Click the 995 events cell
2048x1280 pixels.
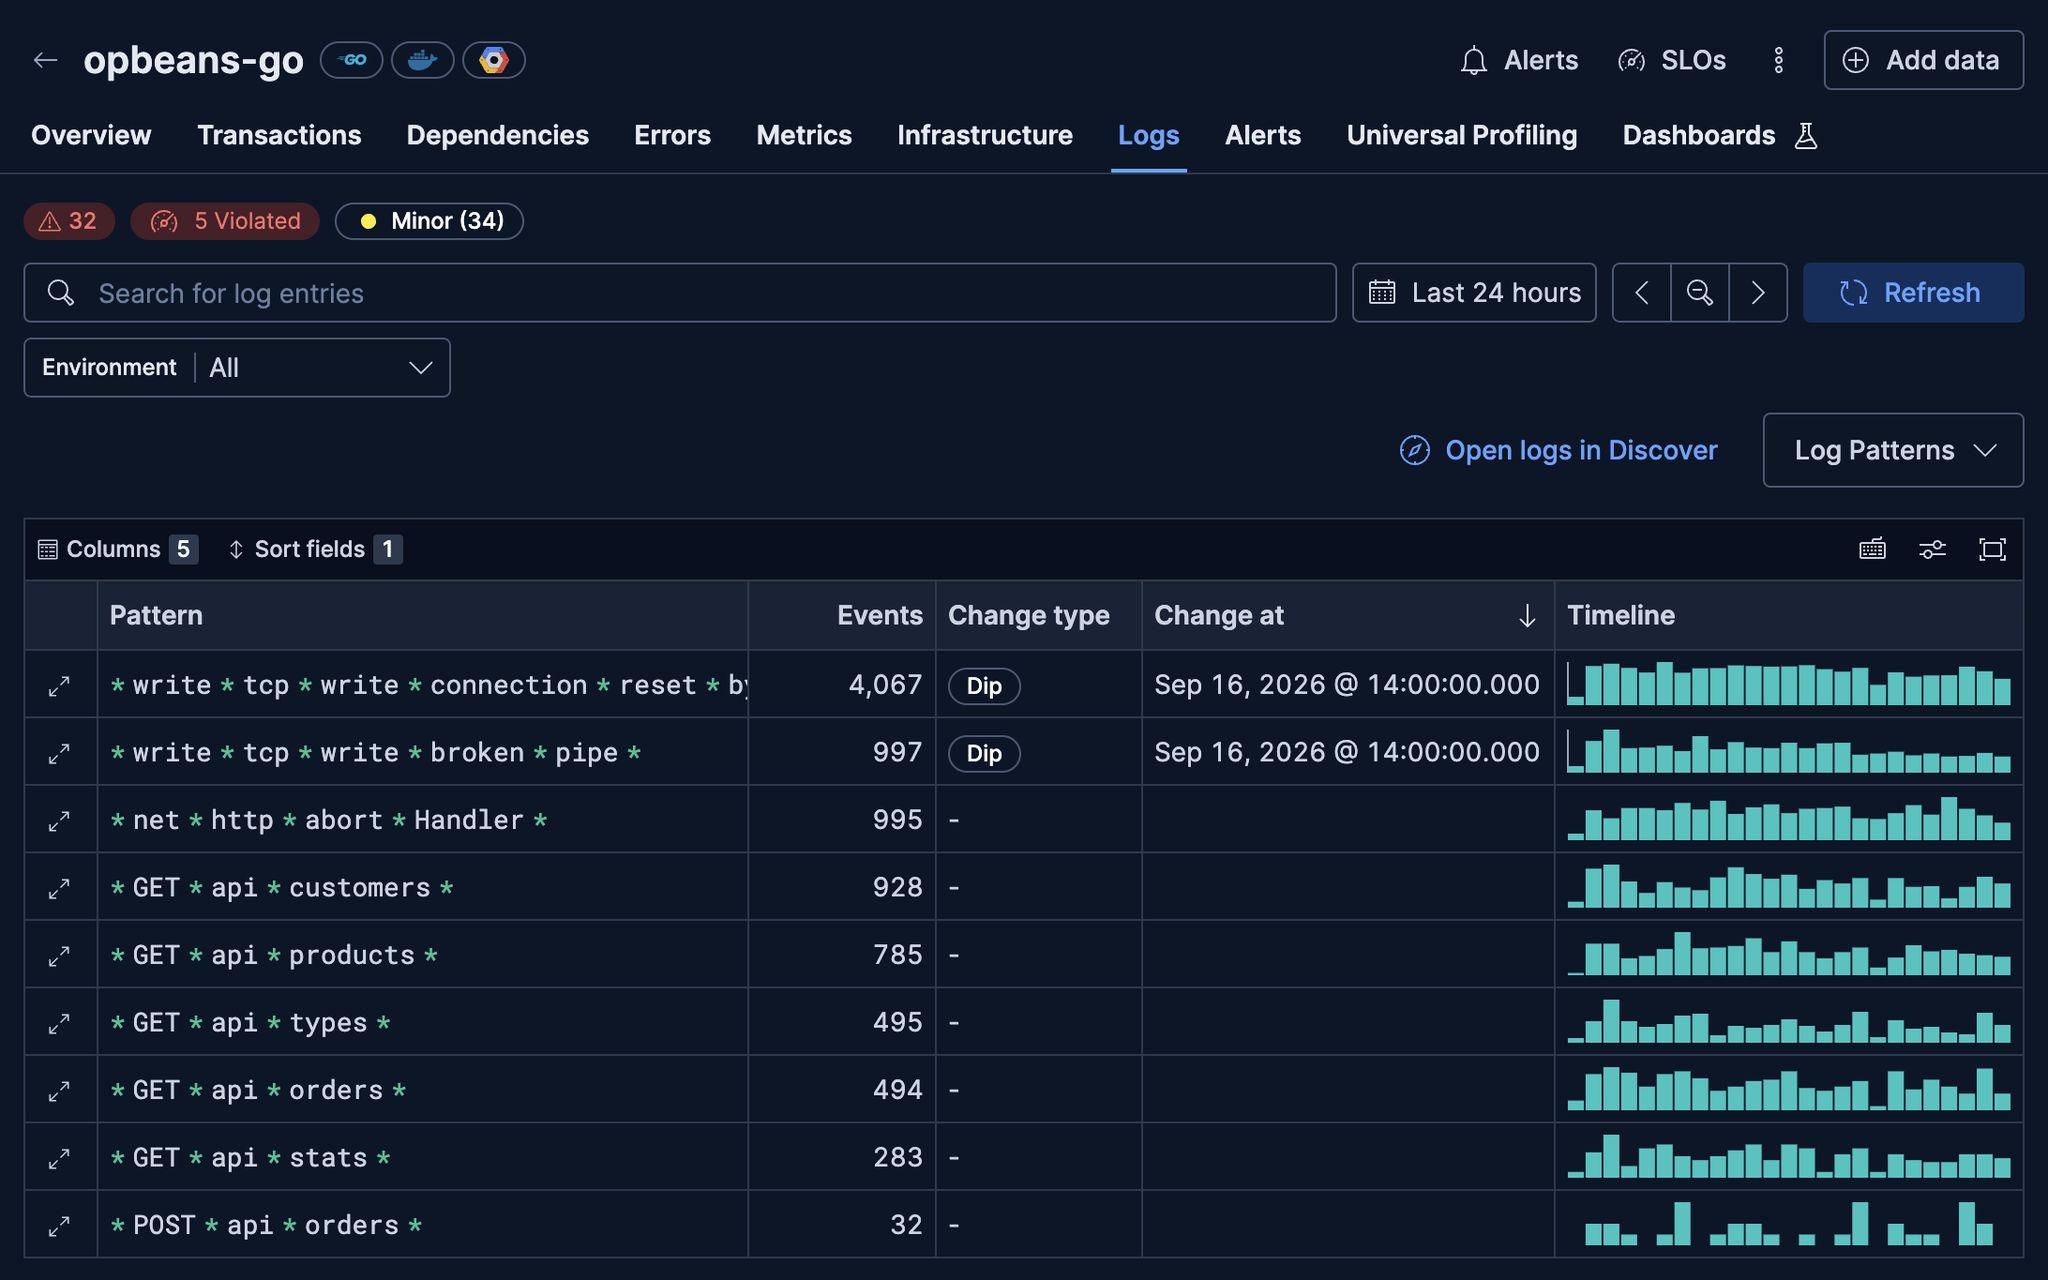click(x=842, y=820)
